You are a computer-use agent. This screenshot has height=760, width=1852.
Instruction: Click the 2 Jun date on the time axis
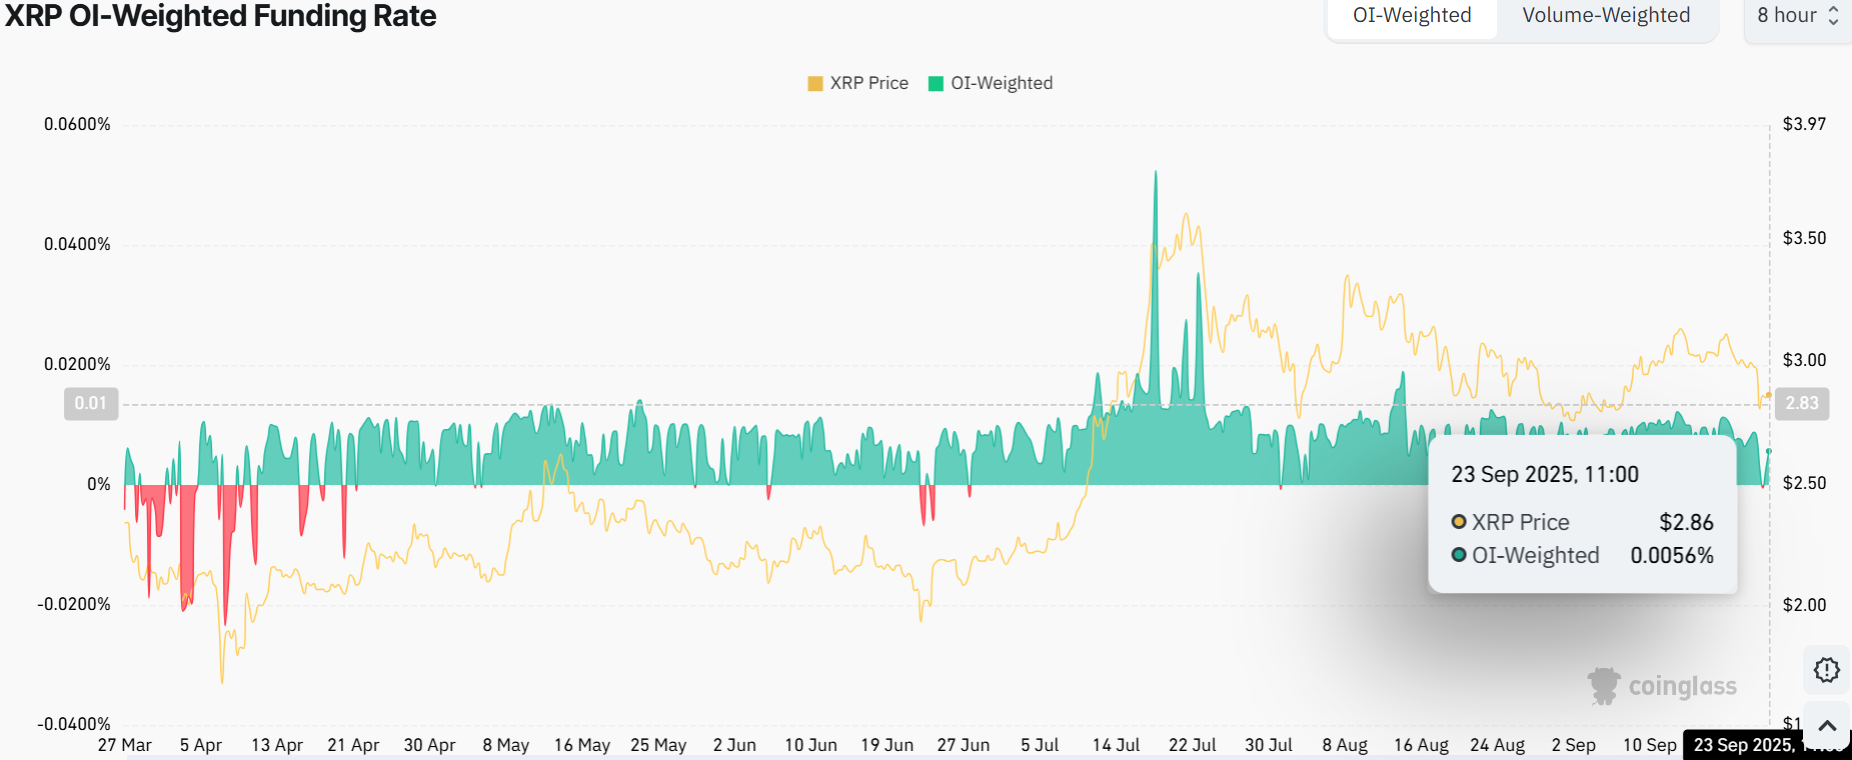(735, 745)
